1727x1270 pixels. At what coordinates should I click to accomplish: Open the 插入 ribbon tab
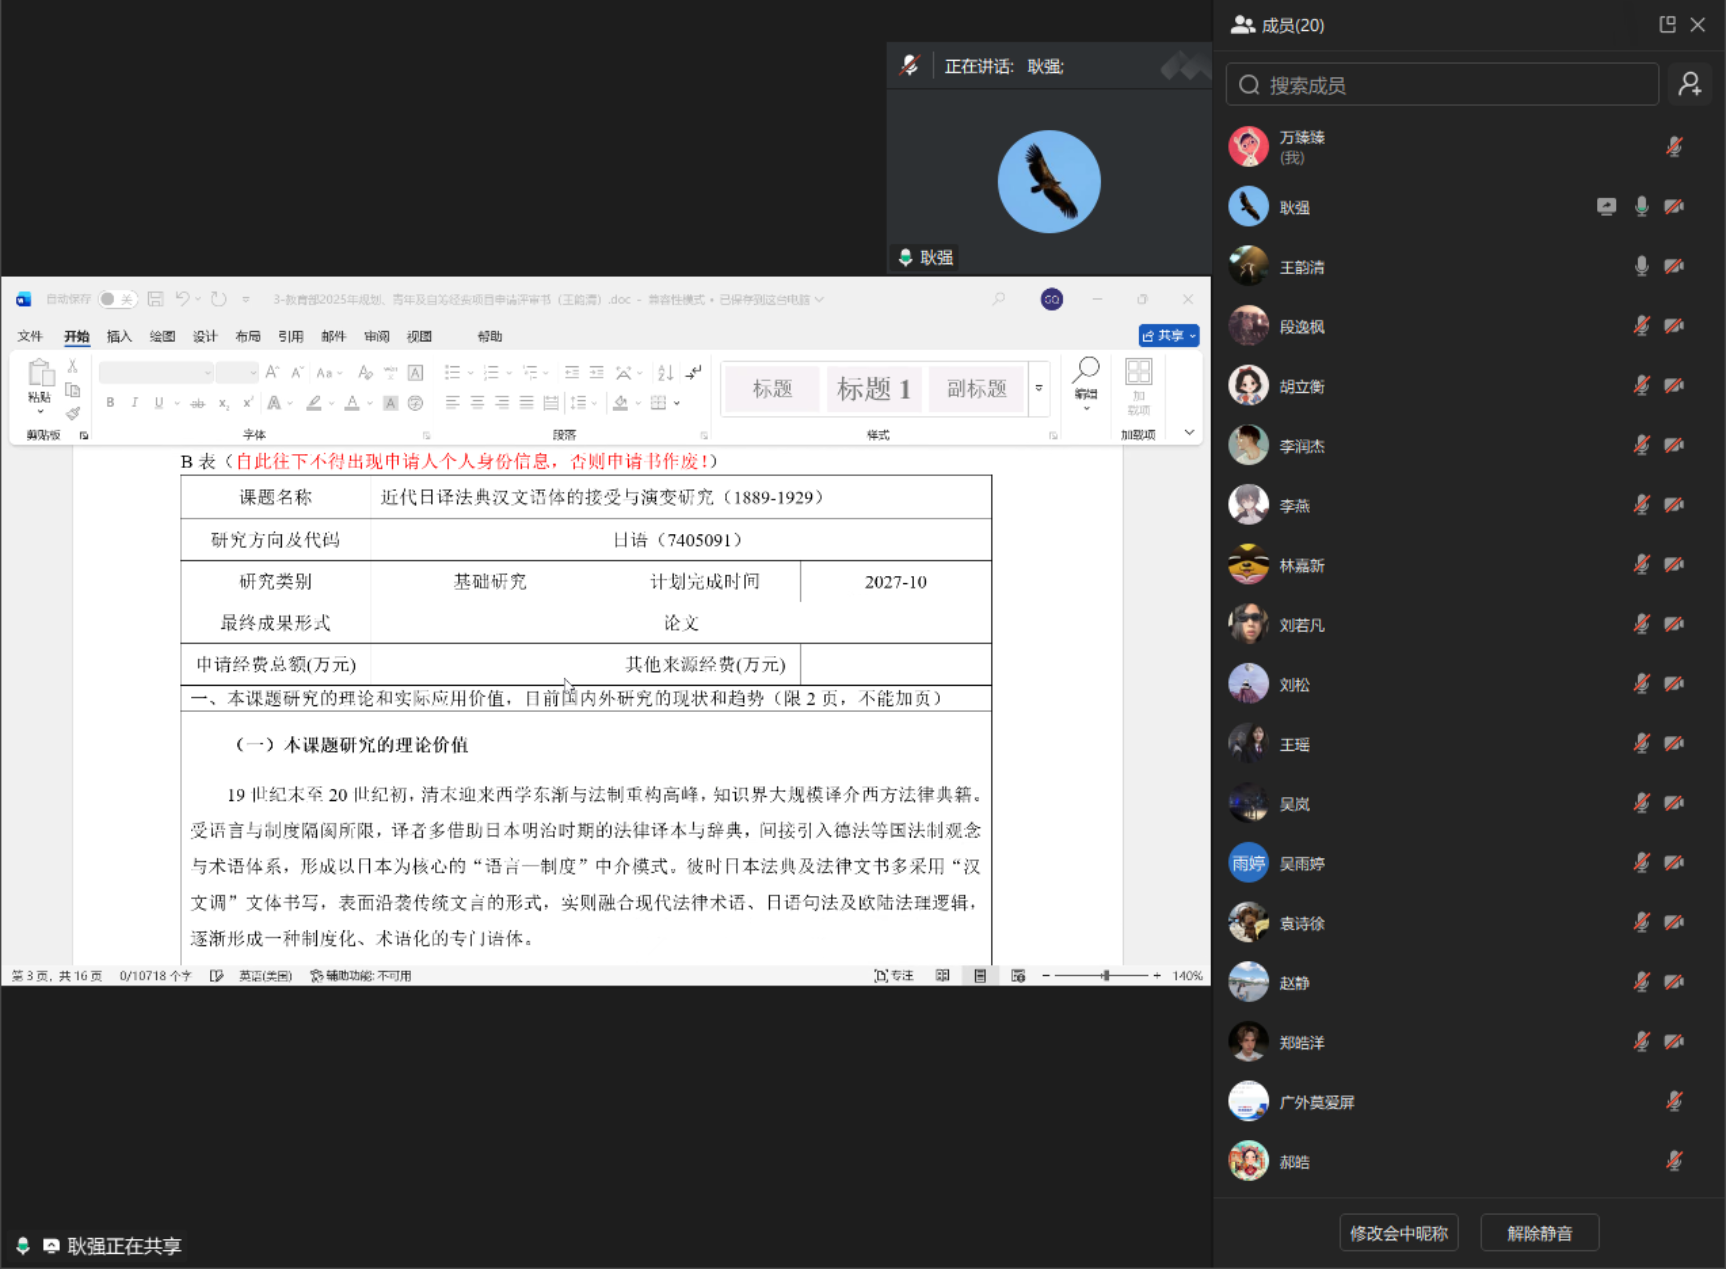click(x=119, y=336)
